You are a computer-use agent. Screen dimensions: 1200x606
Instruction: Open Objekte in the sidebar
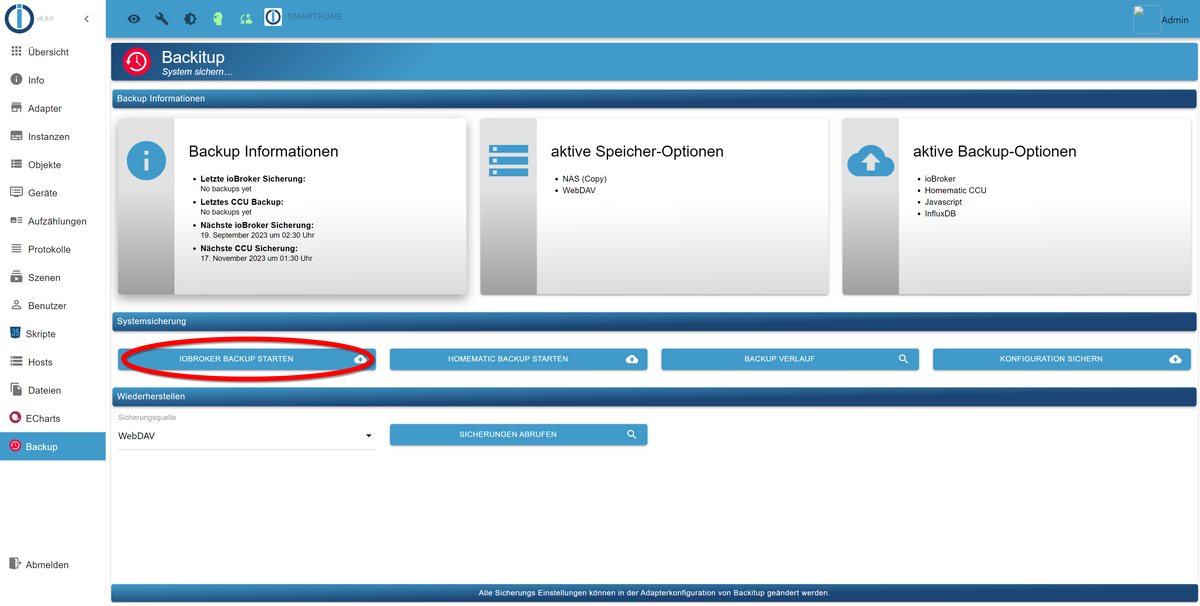pos(52,165)
